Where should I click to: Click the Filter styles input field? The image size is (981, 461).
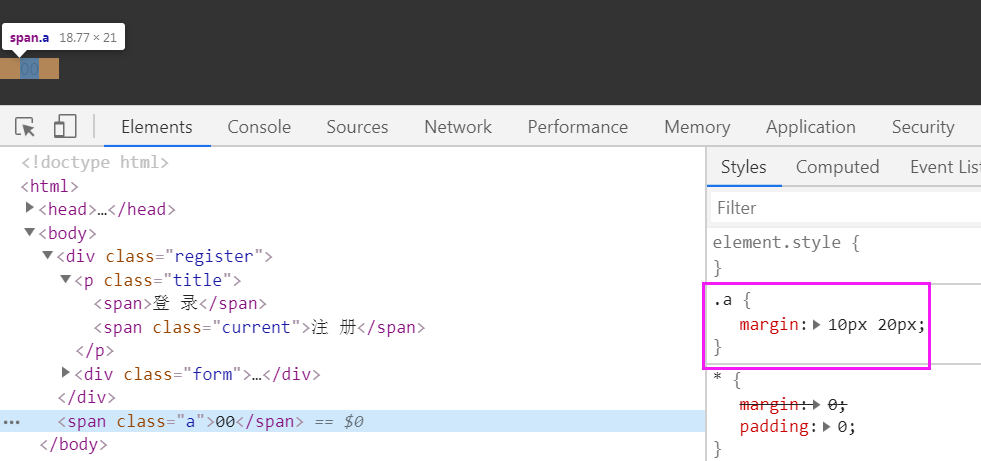[845, 208]
